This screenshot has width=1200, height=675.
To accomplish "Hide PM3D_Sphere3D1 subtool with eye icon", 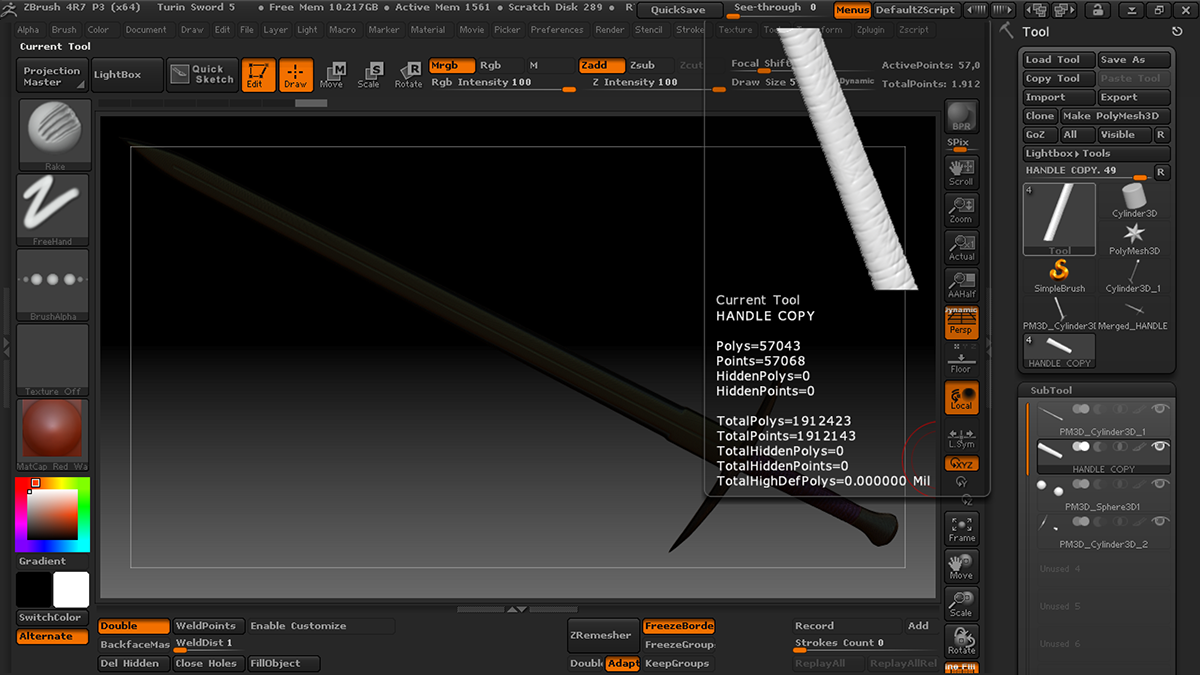I will 1160,485.
